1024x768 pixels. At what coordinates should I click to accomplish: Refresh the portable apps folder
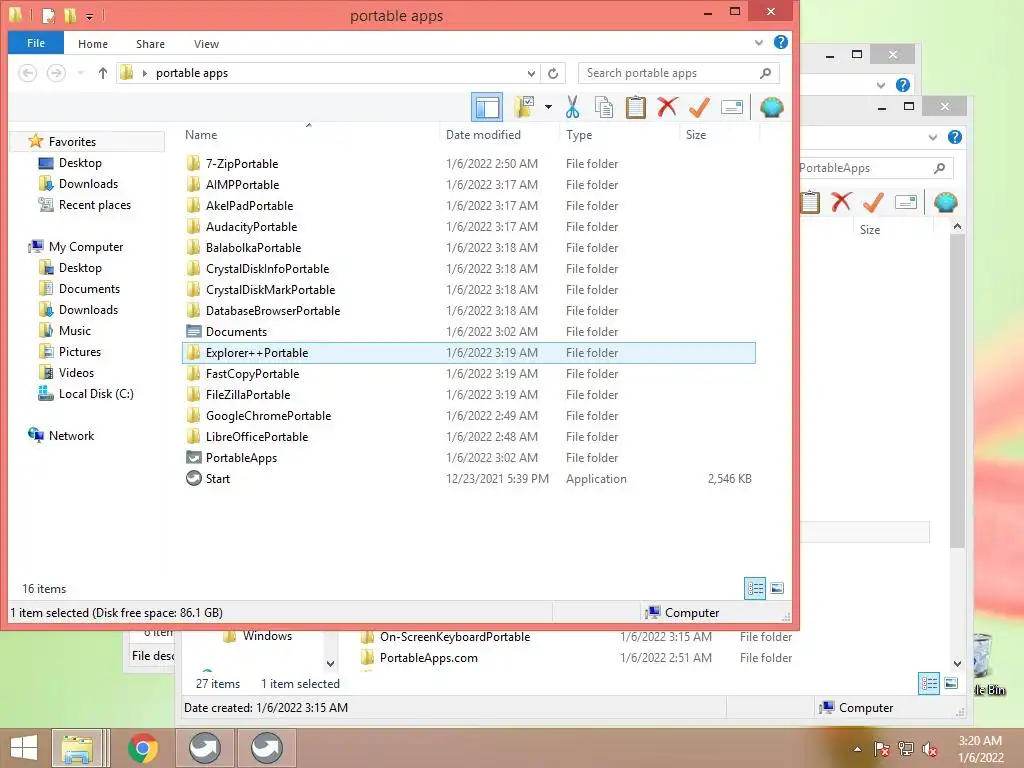tap(553, 73)
